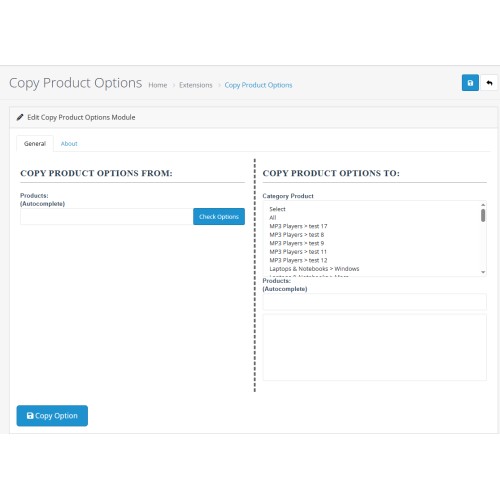The width and height of the screenshot is (500, 500).
Task: Focus the source Products autocomplete field
Action: (106, 217)
